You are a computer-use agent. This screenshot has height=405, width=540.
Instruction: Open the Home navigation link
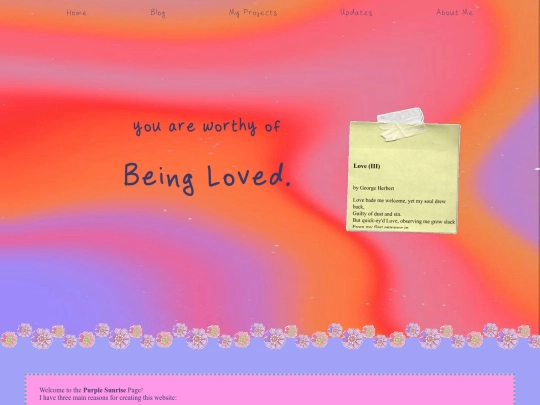(x=76, y=13)
